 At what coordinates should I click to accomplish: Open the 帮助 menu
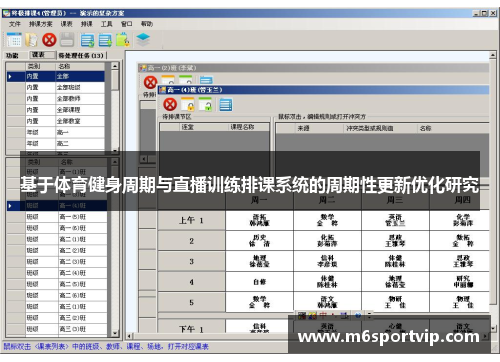pos(147,24)
